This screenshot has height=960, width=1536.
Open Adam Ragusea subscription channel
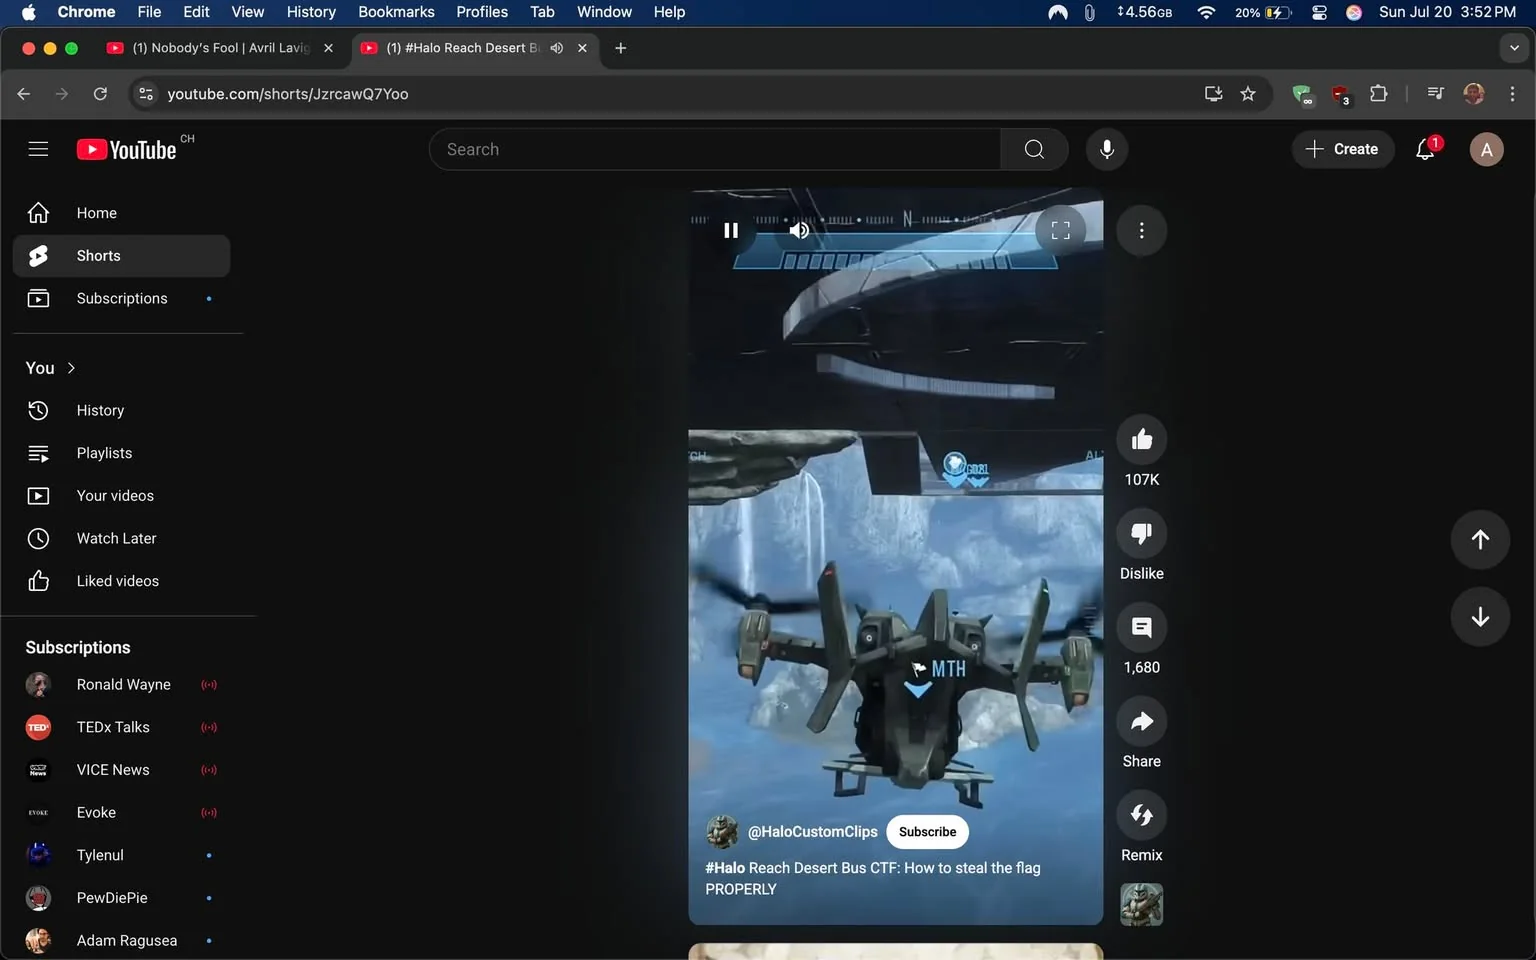tap(121, 941)
